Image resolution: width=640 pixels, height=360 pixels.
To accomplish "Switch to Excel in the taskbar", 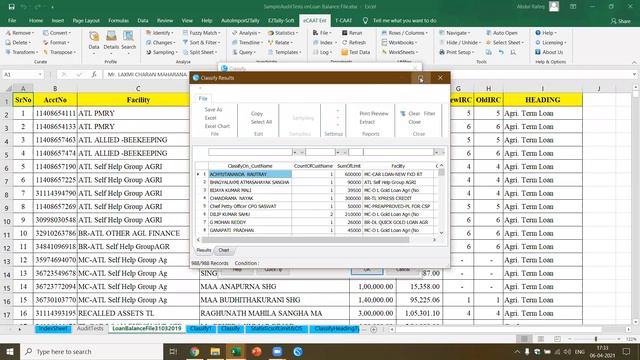I will pos(236,351).
